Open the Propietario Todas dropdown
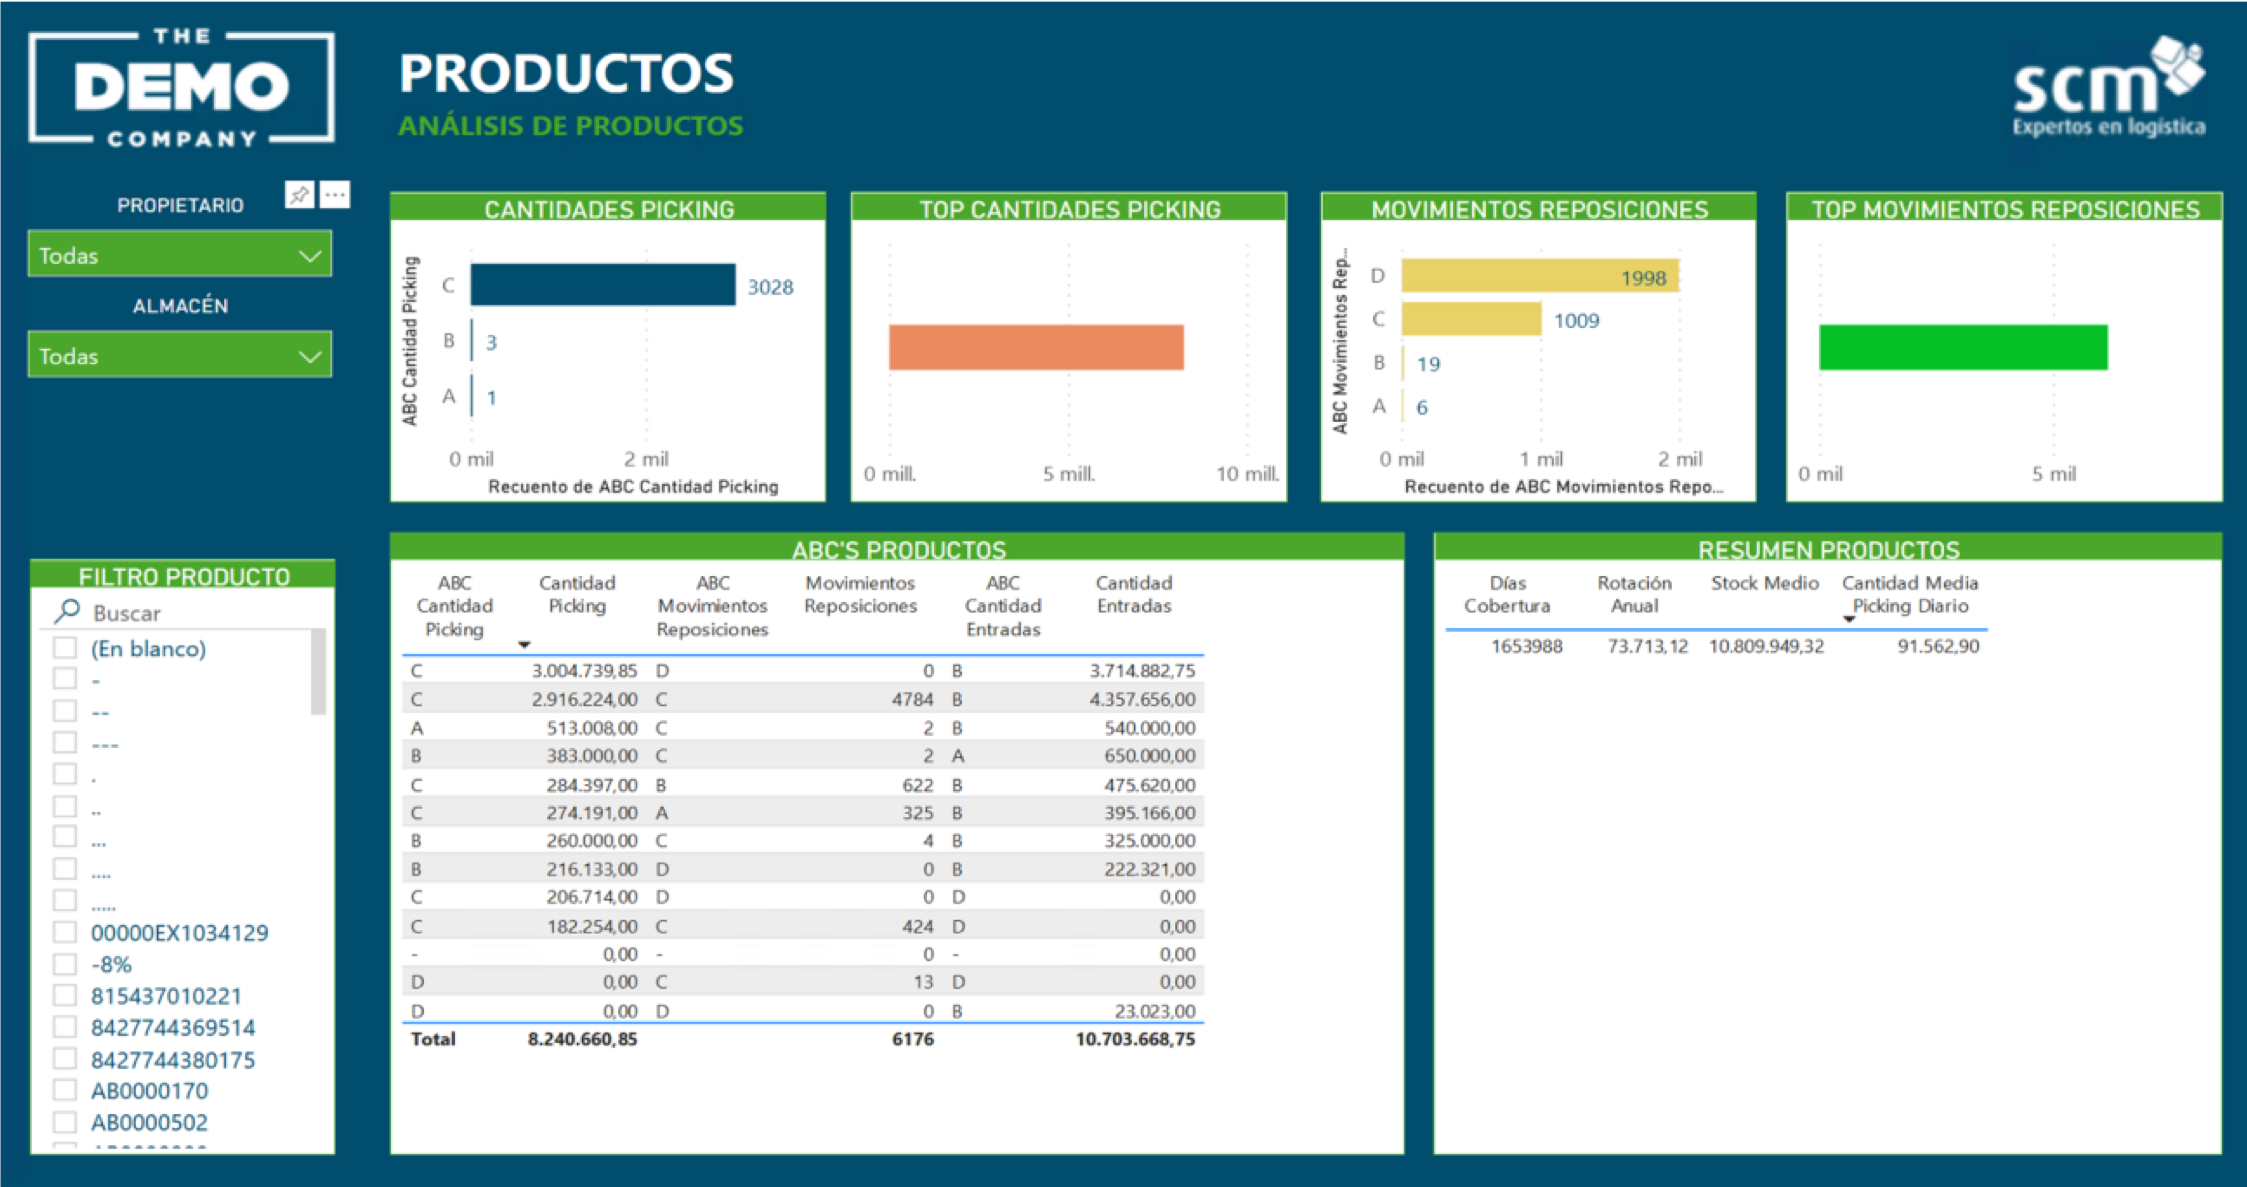 (180, 255)
